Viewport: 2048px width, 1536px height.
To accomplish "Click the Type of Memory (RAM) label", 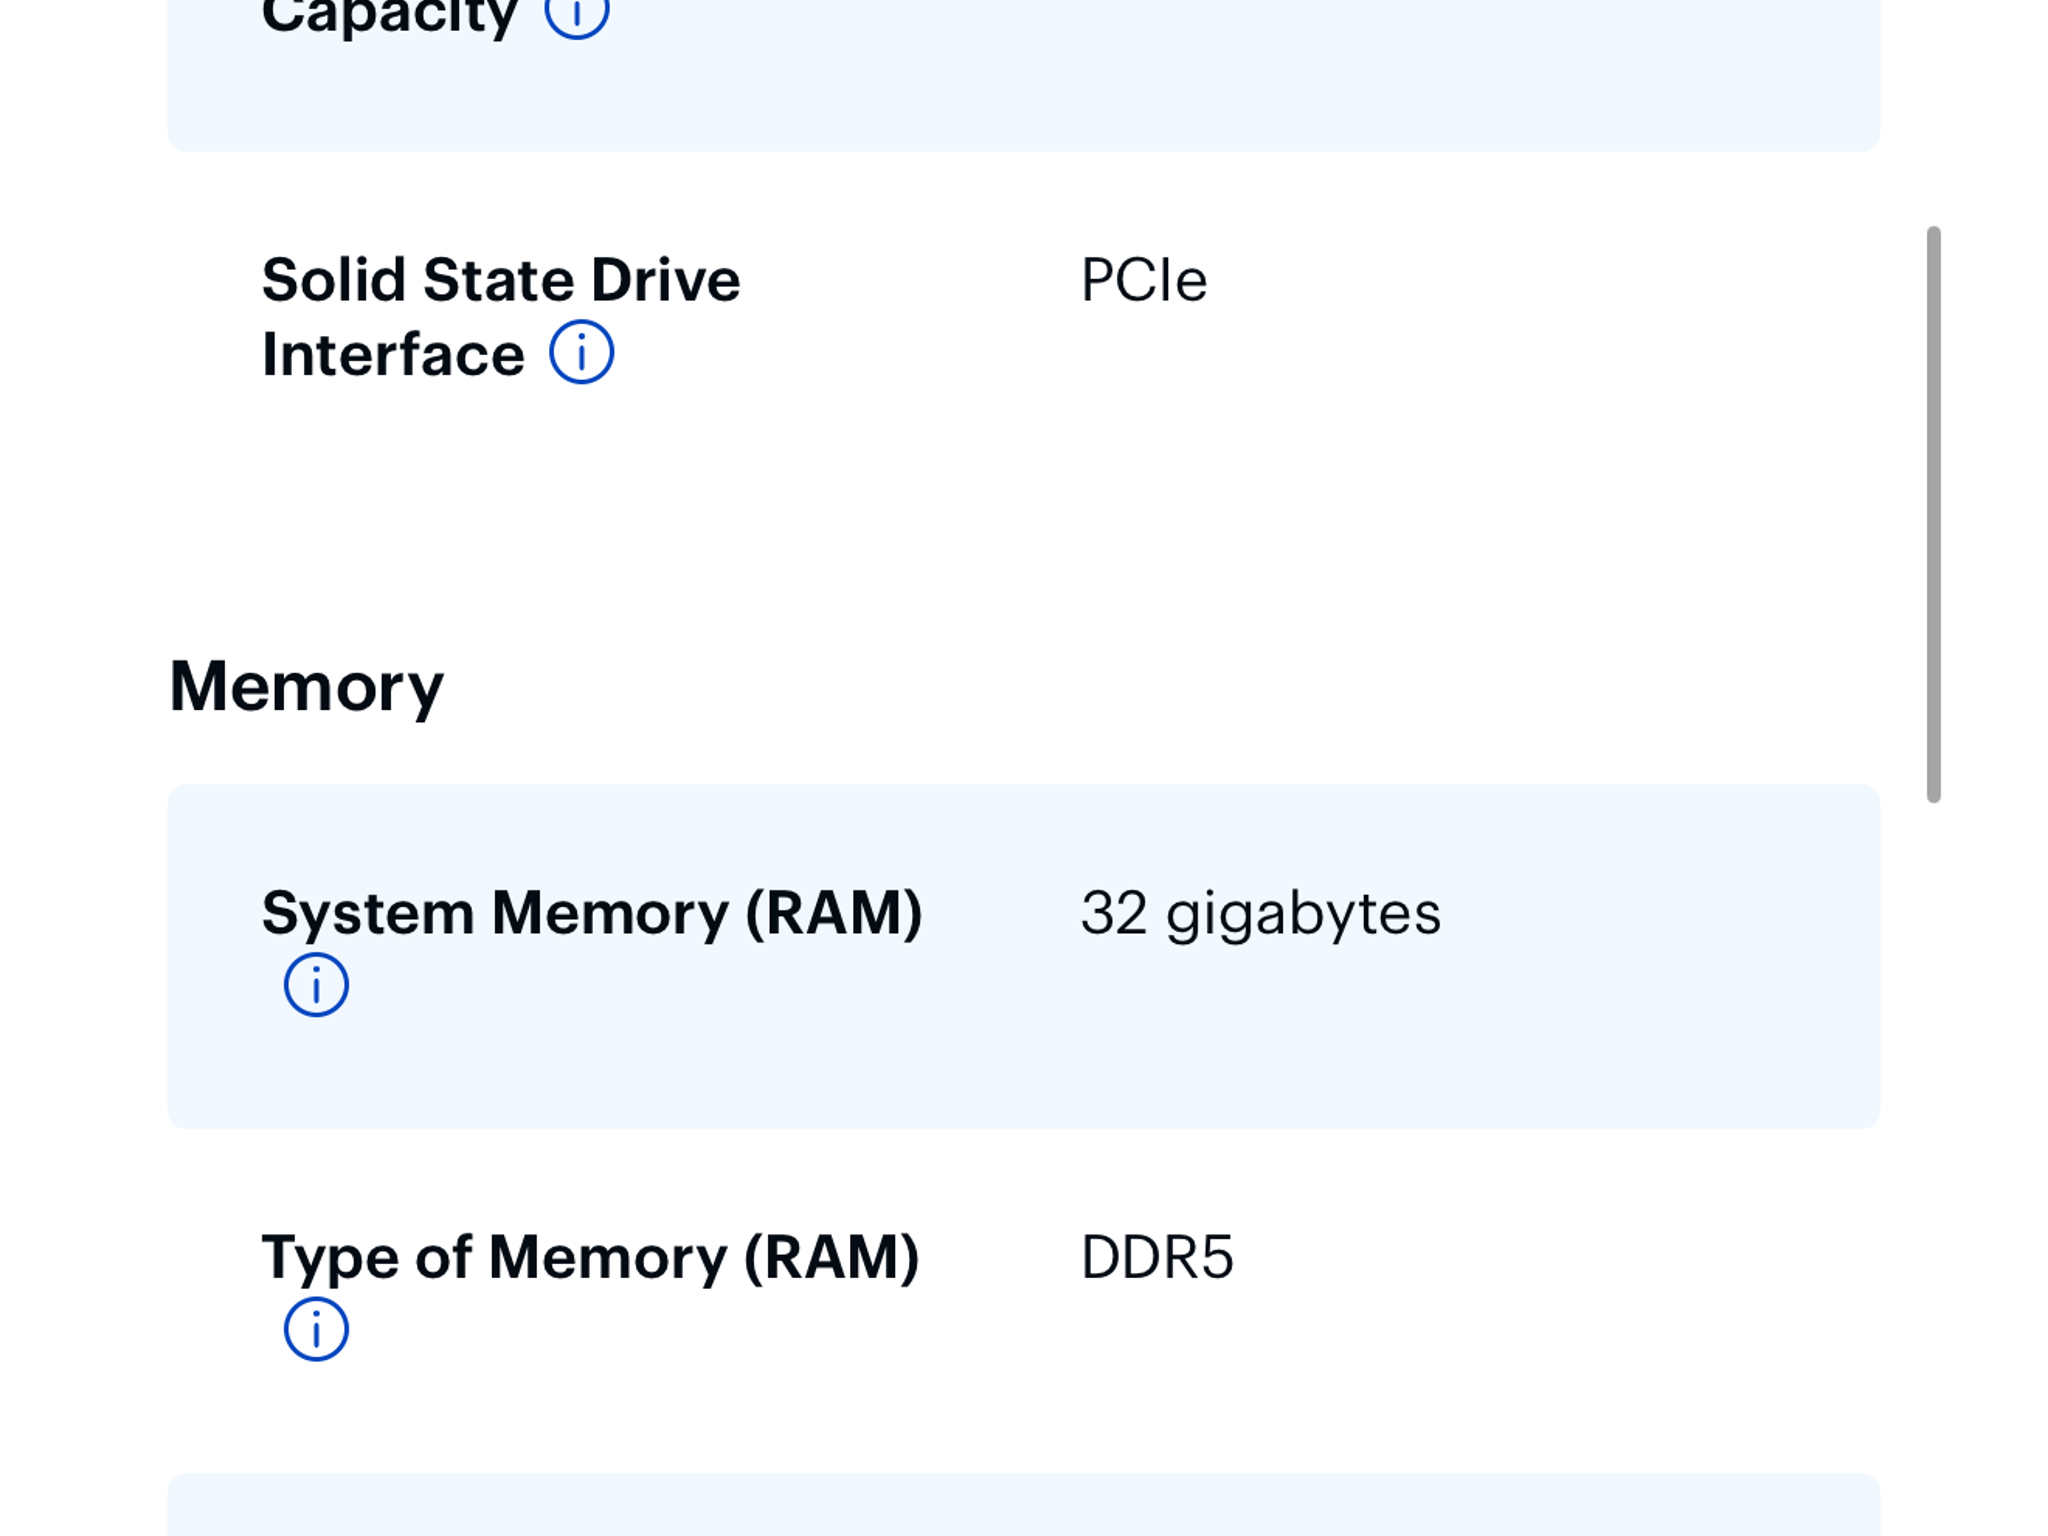I will (590, 1257).
